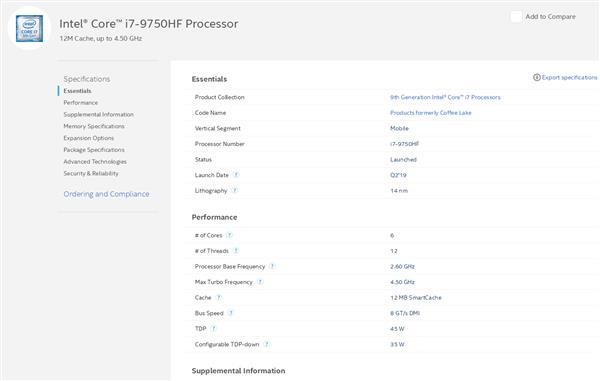Viewport: 600px width, 381px height.
Task: Open Products formerly Coffee Lake link
Action: 431,113
